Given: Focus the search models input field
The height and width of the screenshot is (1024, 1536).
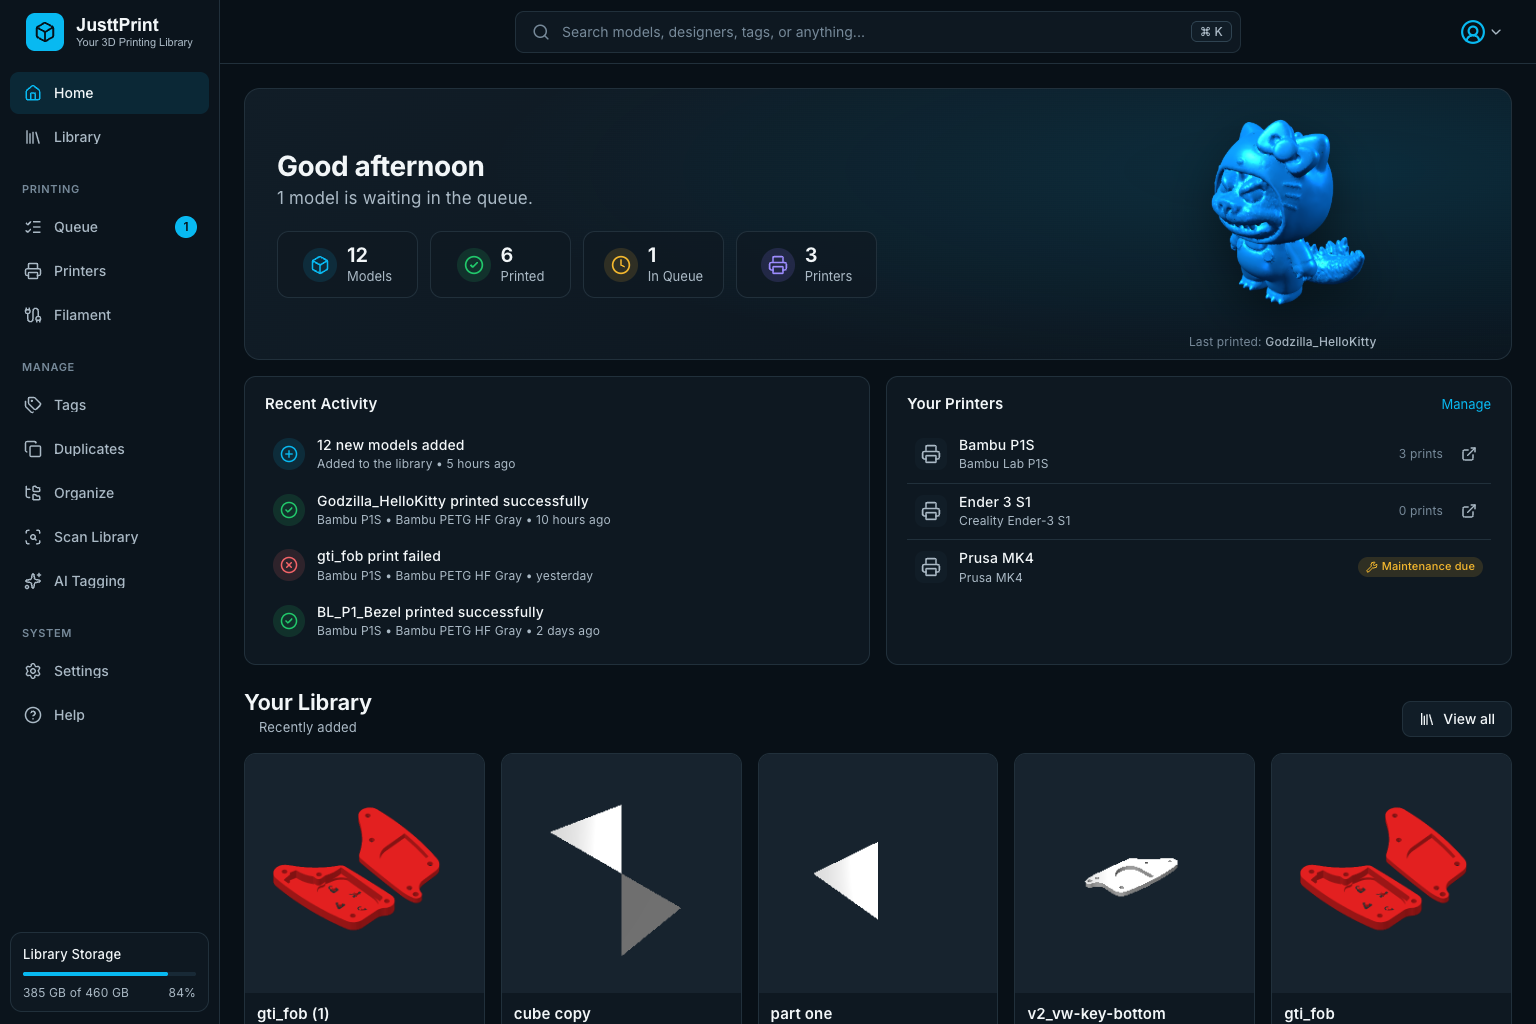Looking at the screenshot, I should point(877,32).
